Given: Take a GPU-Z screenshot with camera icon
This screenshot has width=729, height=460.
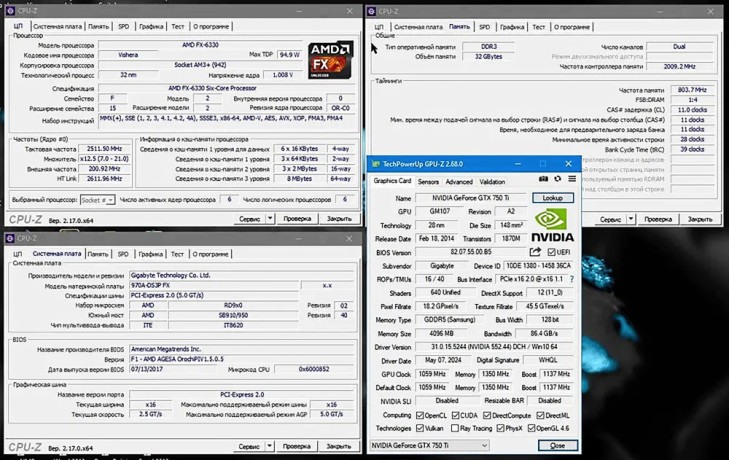Looking at the screenshot, I should click(x=543, y=179).
